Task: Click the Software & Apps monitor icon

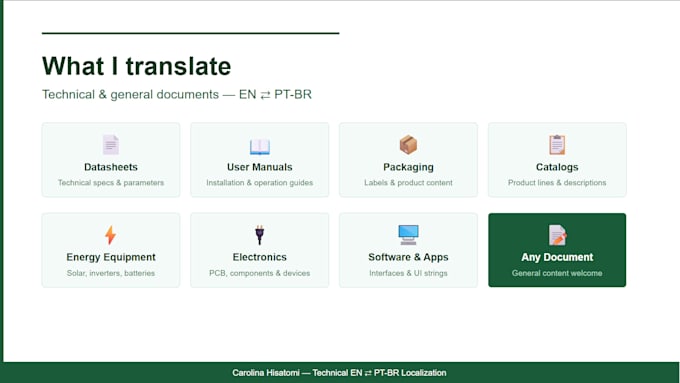Action: pyautogui.click(x=408, y=235)
